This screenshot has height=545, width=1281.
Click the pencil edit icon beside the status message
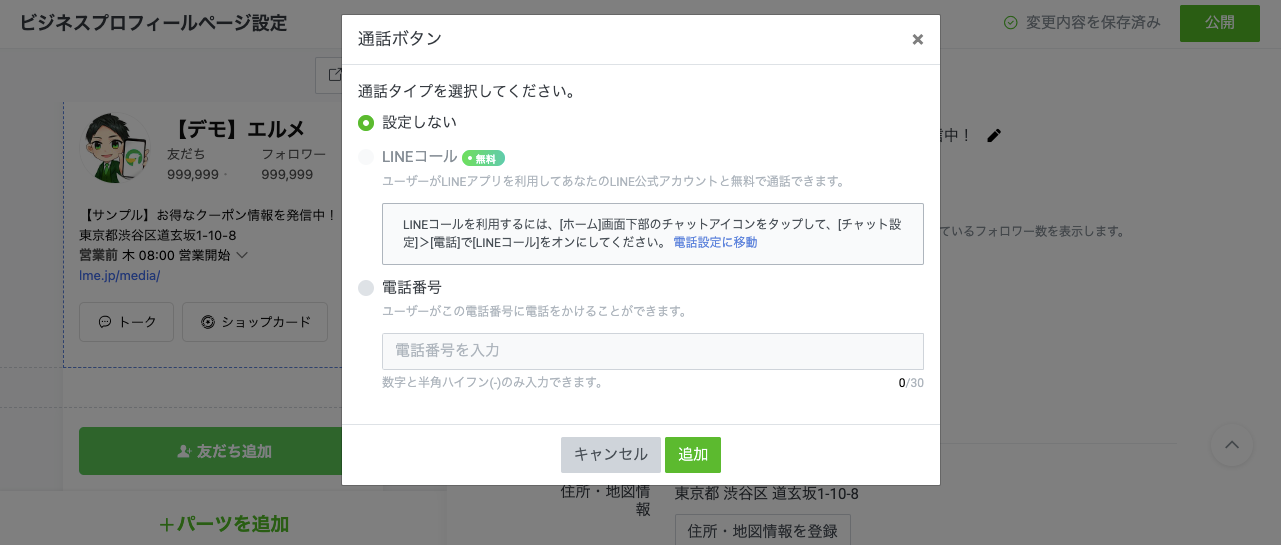pyautogui.click(x=994, y=135)
